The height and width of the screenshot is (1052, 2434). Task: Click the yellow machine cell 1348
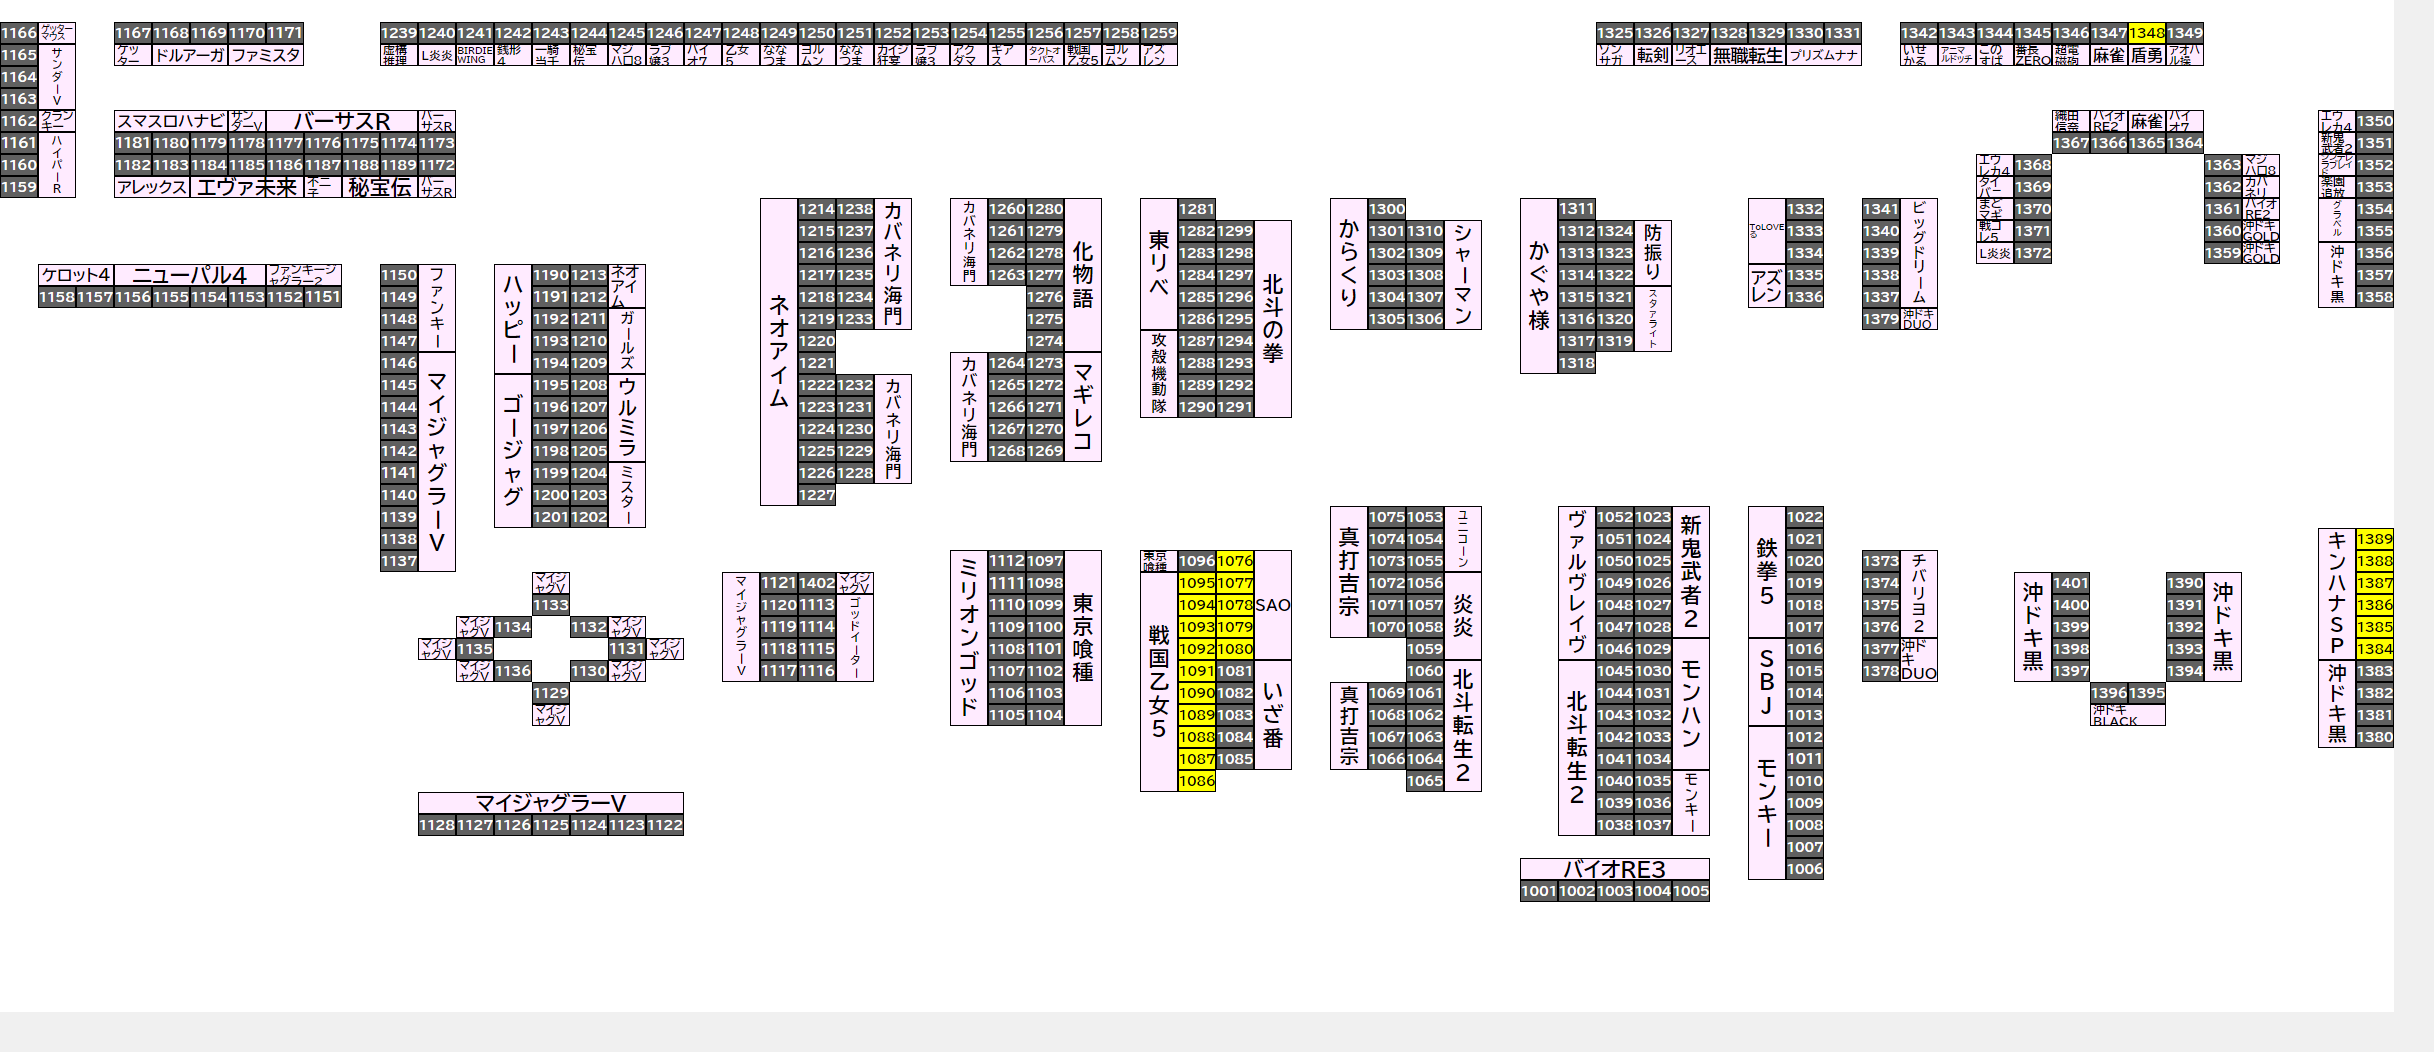2147,33
